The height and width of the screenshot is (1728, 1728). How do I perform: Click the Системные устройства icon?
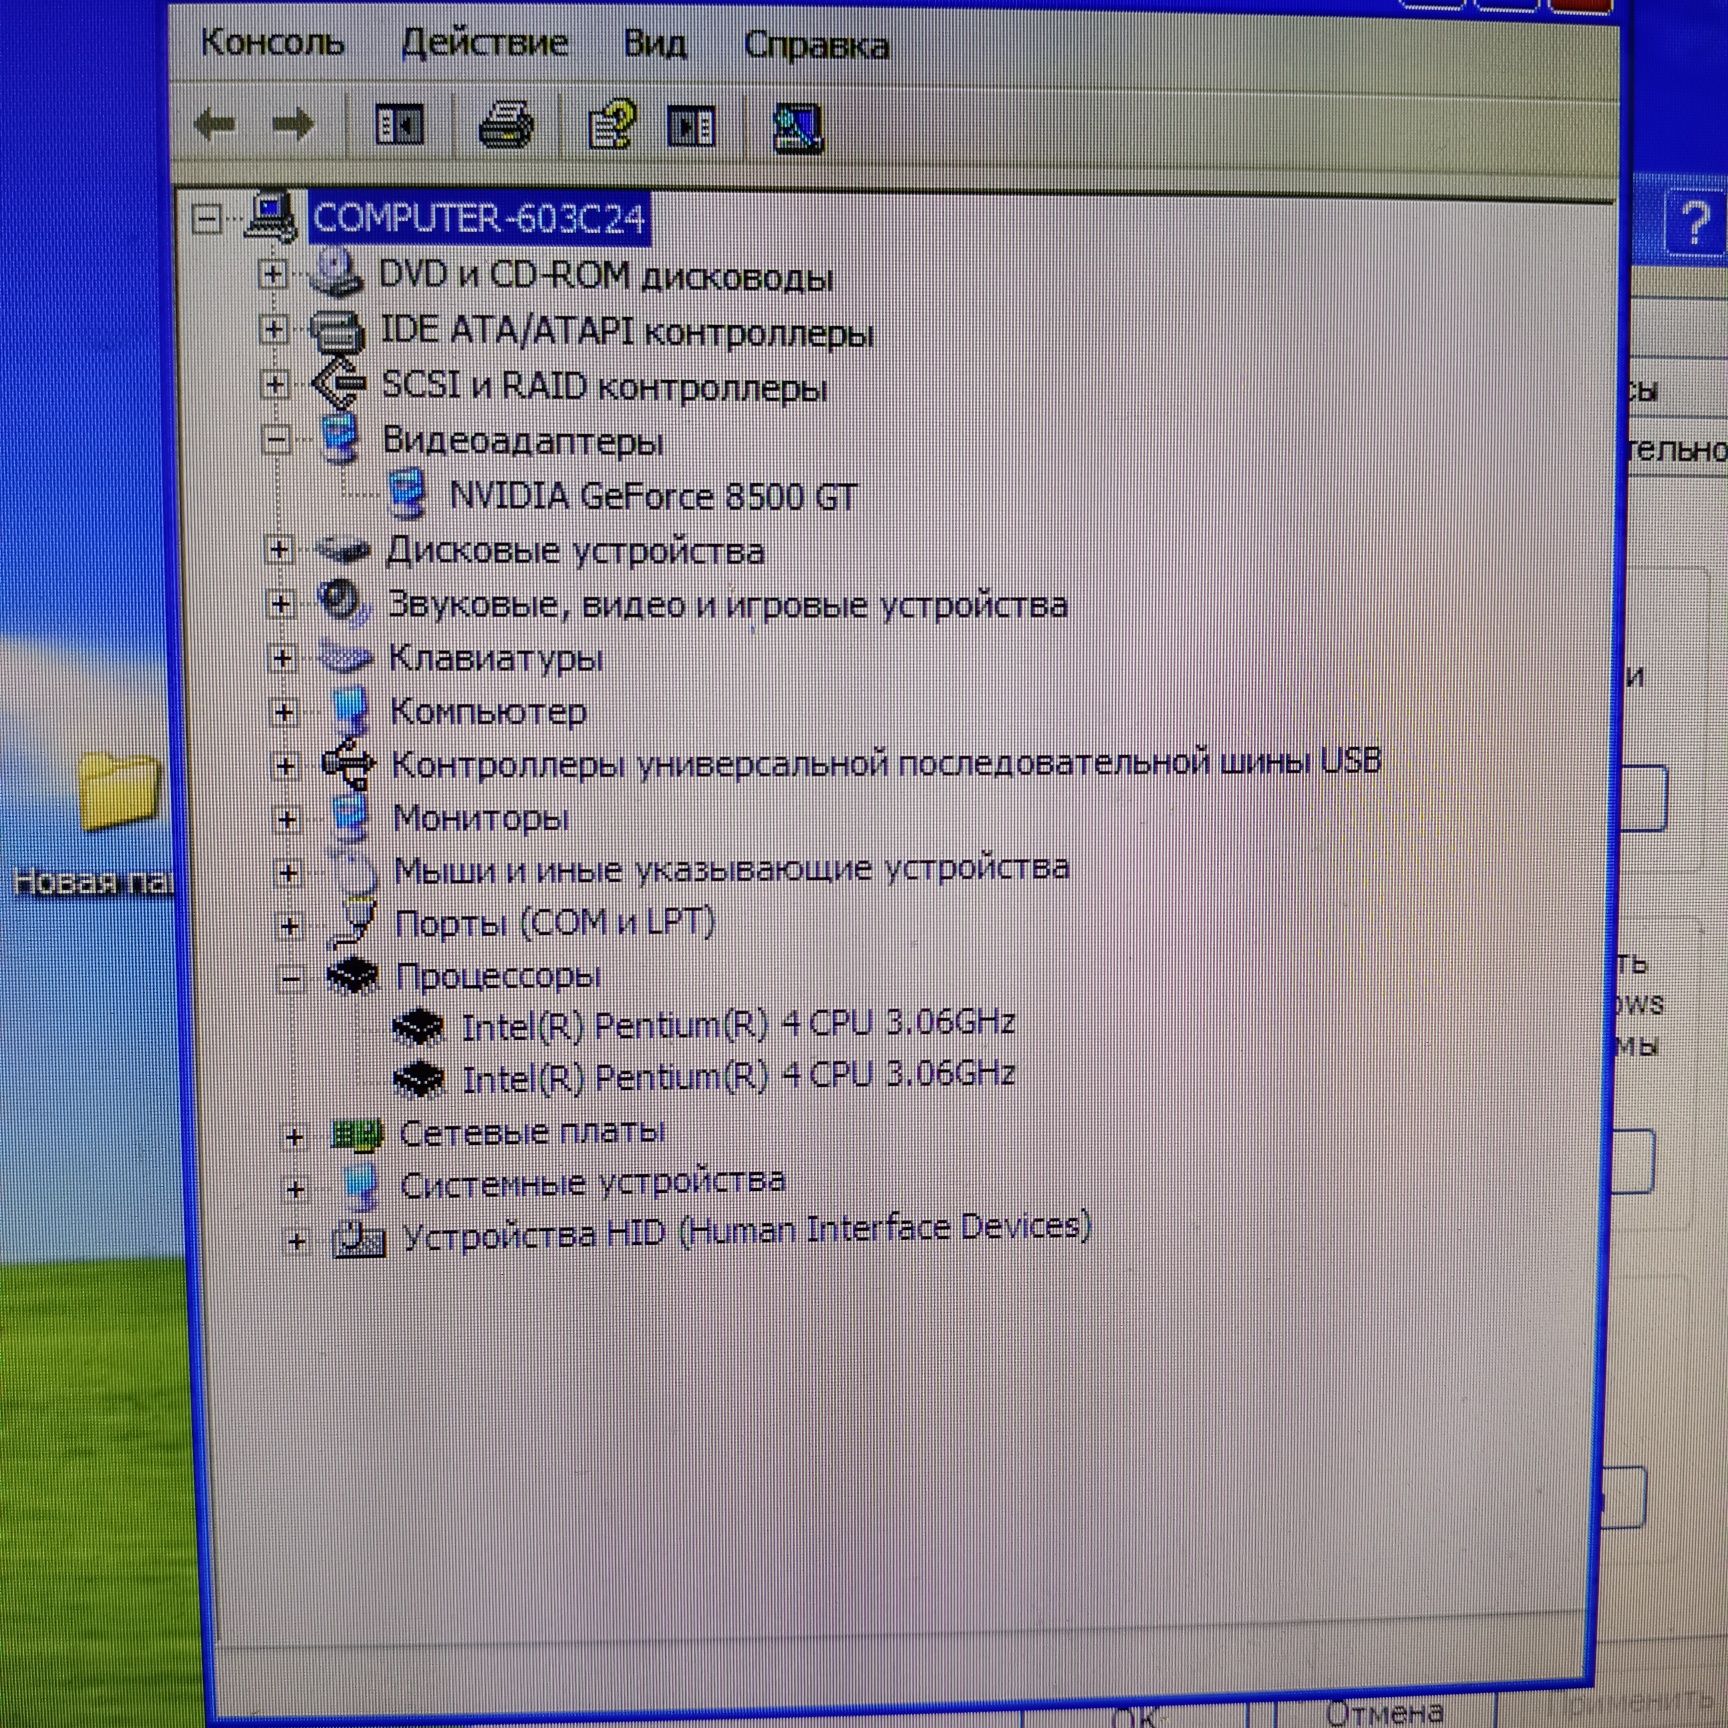pyautogui.click(x=360, y=1186)
